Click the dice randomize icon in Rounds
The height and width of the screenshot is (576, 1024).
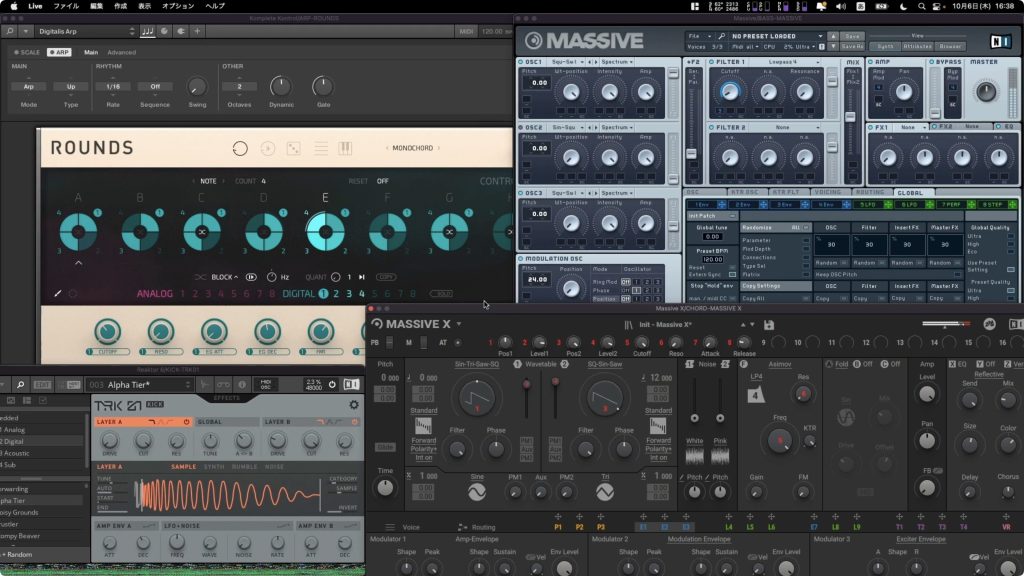coord(293,148)
